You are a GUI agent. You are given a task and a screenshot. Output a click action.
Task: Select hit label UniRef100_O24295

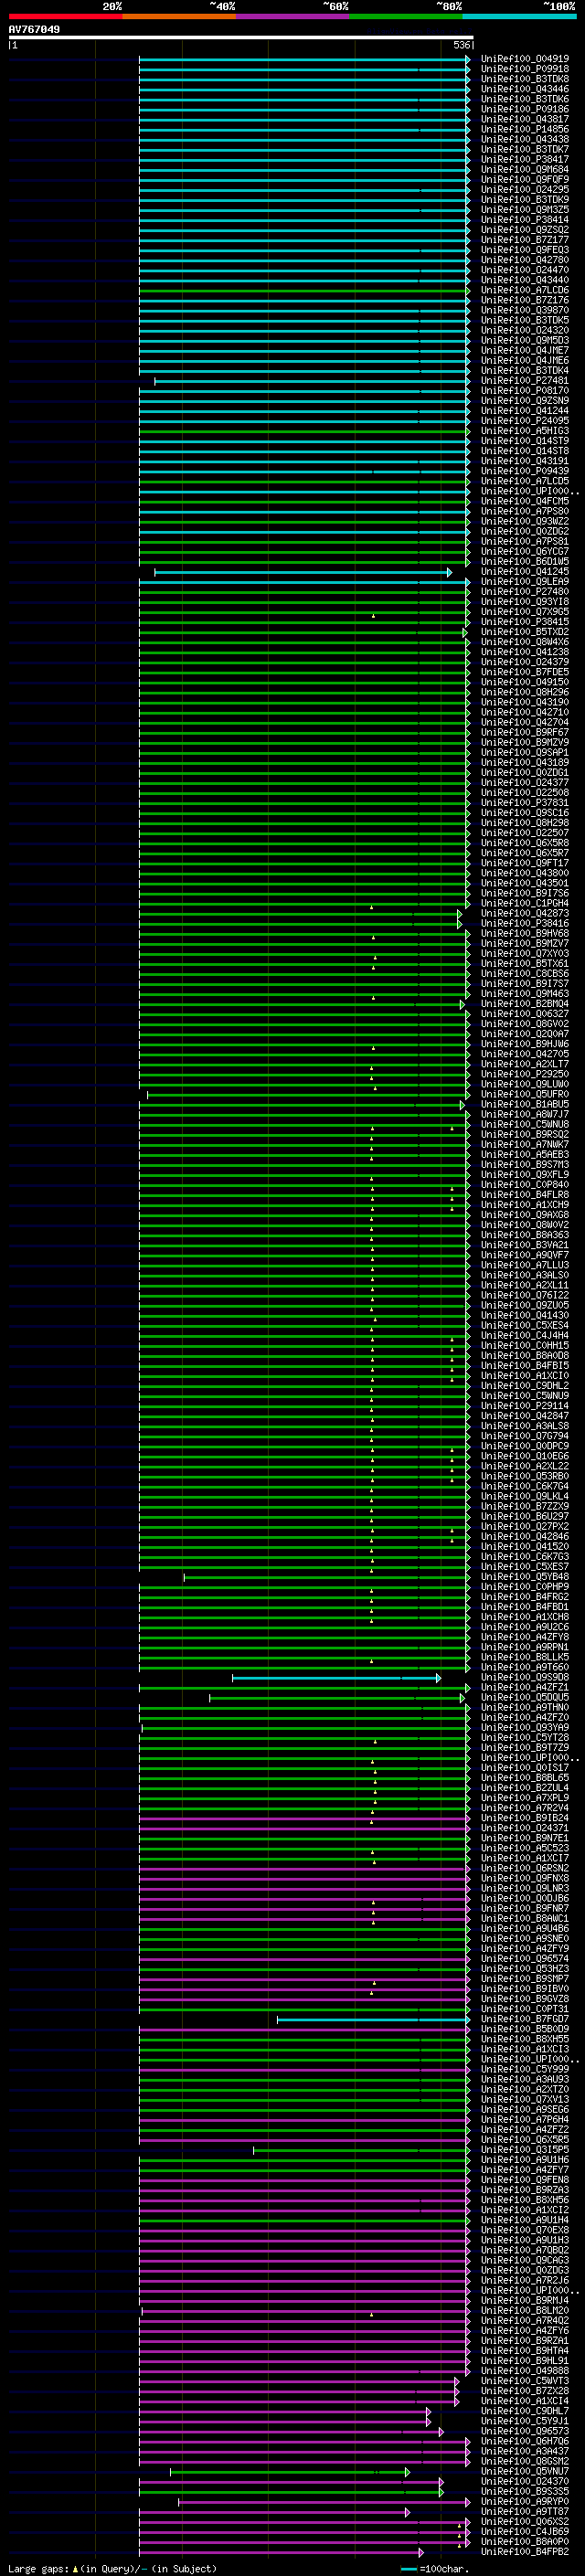[525, 189]
